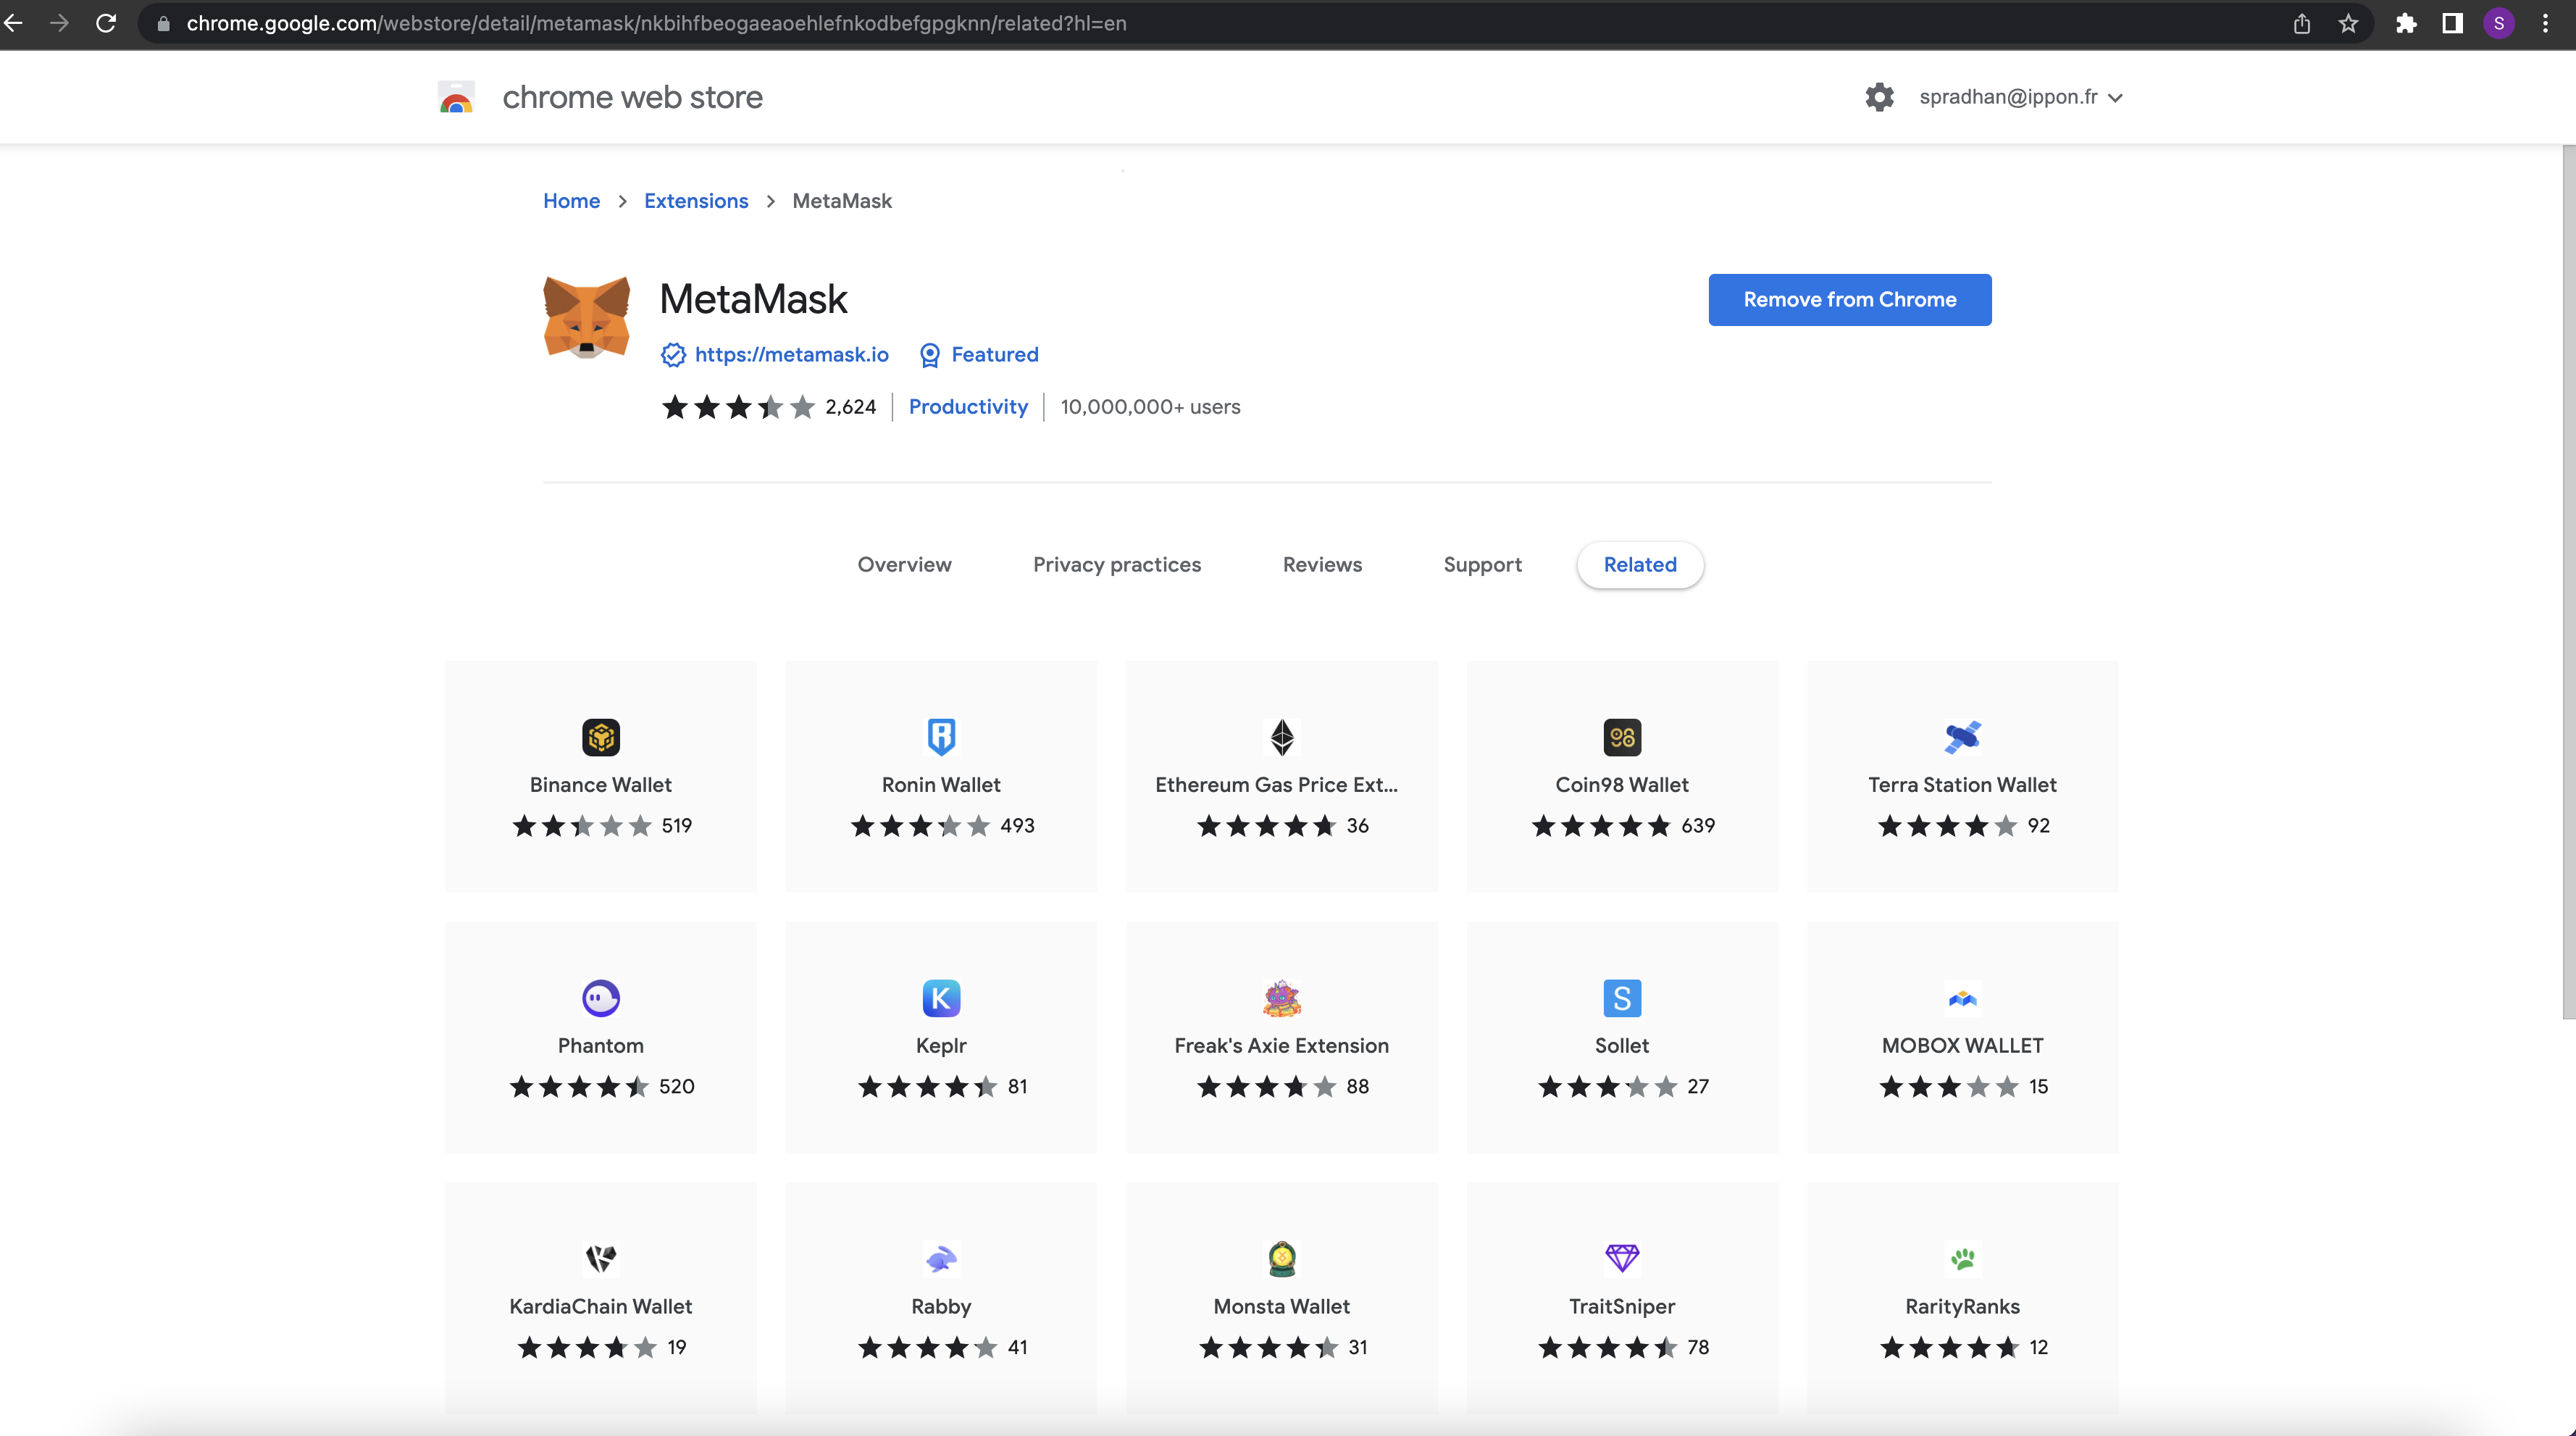The width and height of the screenshot is (2576, 1436).
Task: Open the https://metamask.io link
Action: point(791,354)
